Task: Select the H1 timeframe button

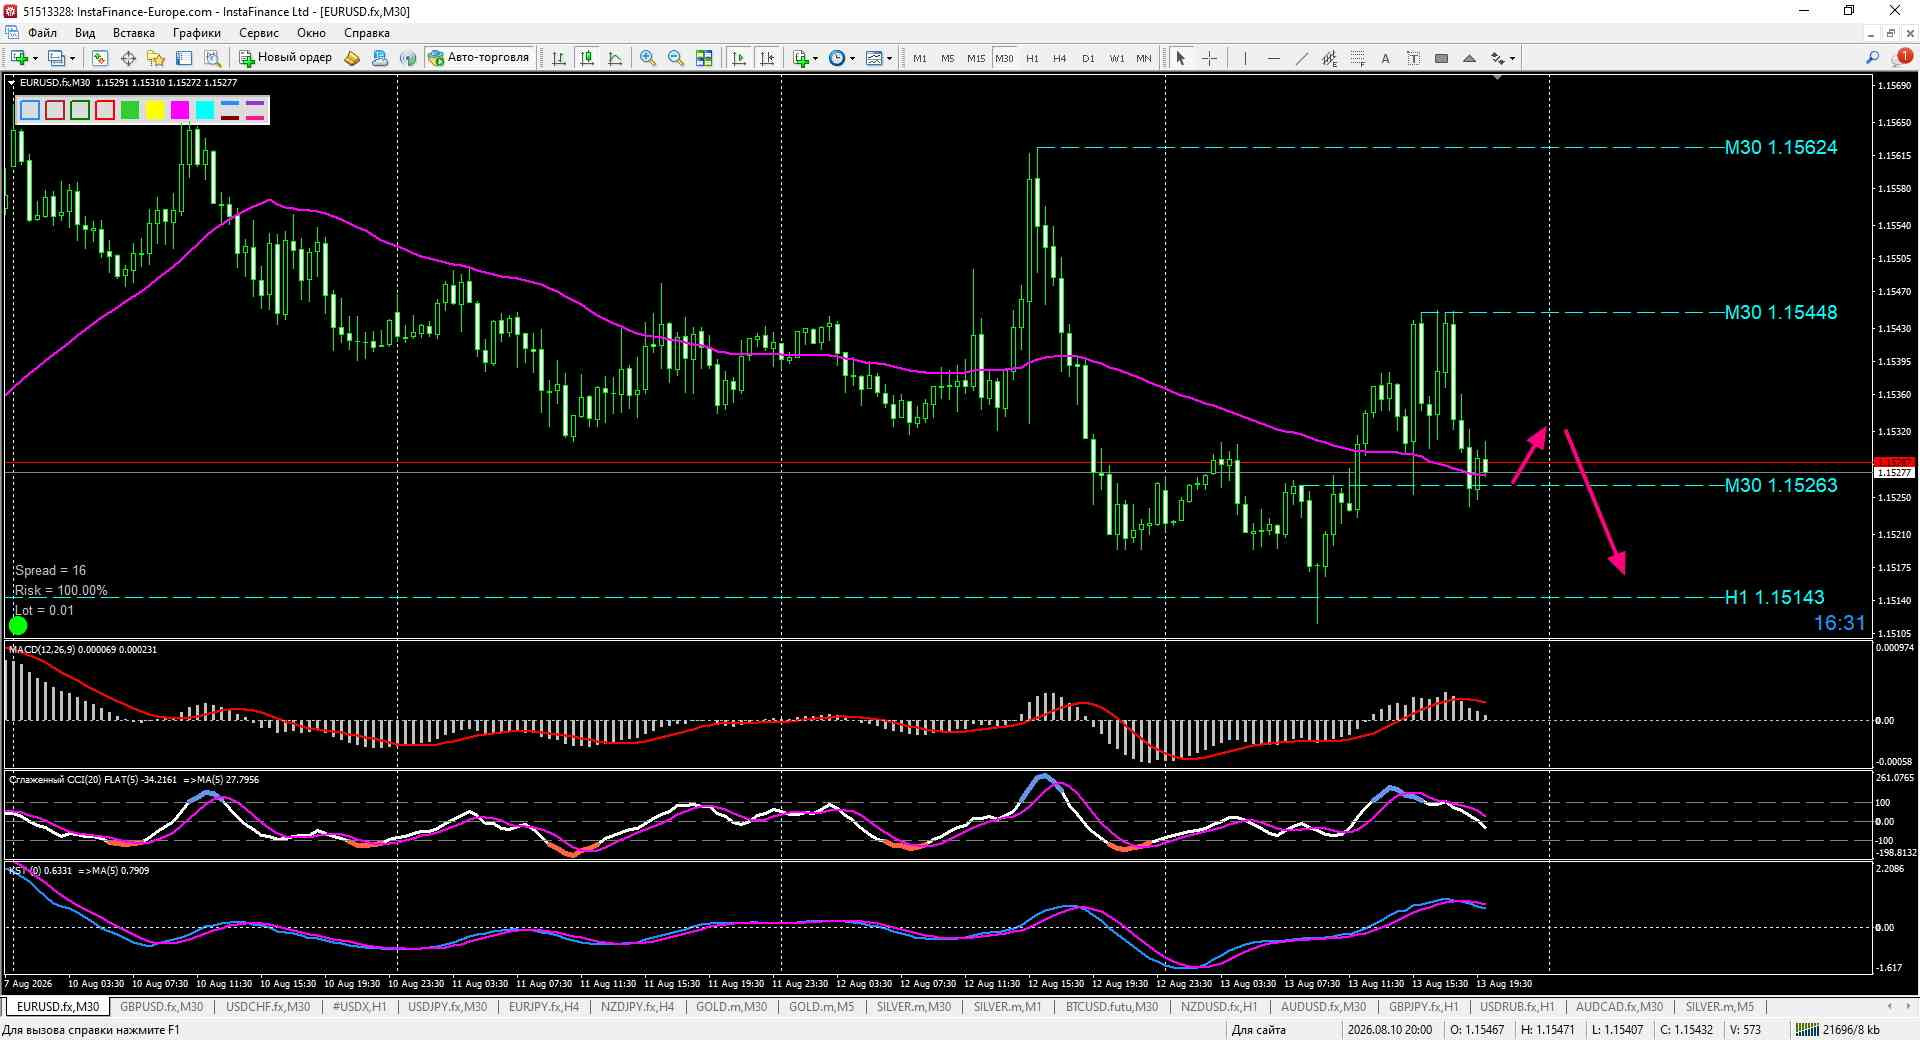Action: point(1032,58)
